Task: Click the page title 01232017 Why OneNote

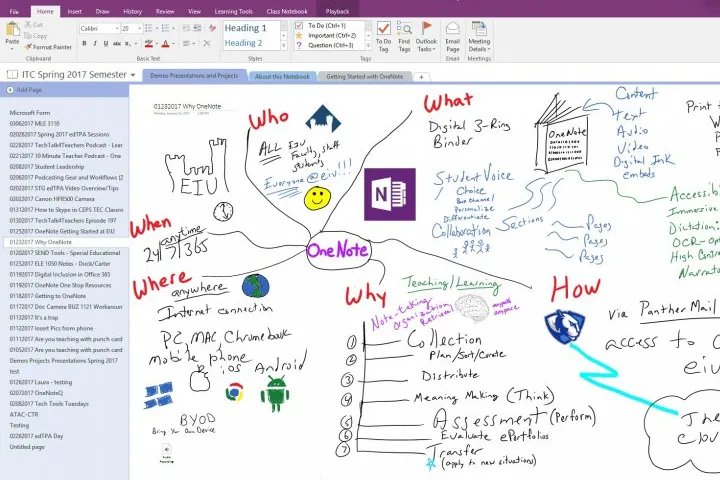Action: (187, 106)
